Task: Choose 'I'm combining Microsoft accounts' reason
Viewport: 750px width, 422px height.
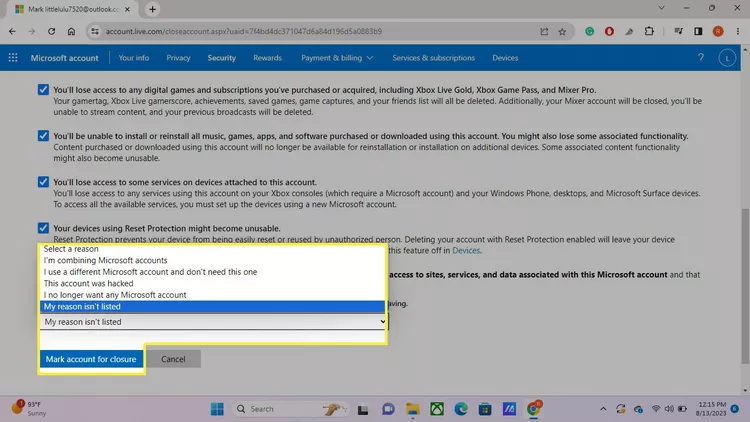Action: tap(212, 260)
